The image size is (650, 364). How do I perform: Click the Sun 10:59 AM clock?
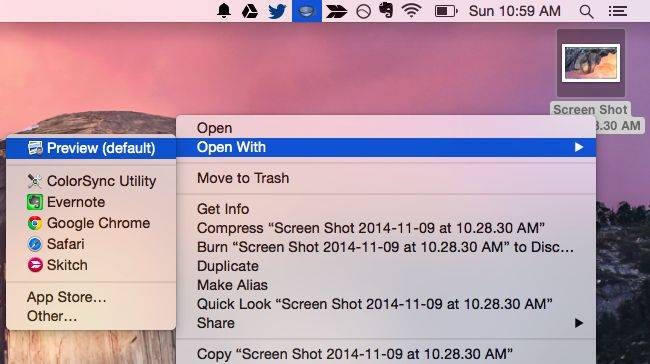tap(514, 11)
